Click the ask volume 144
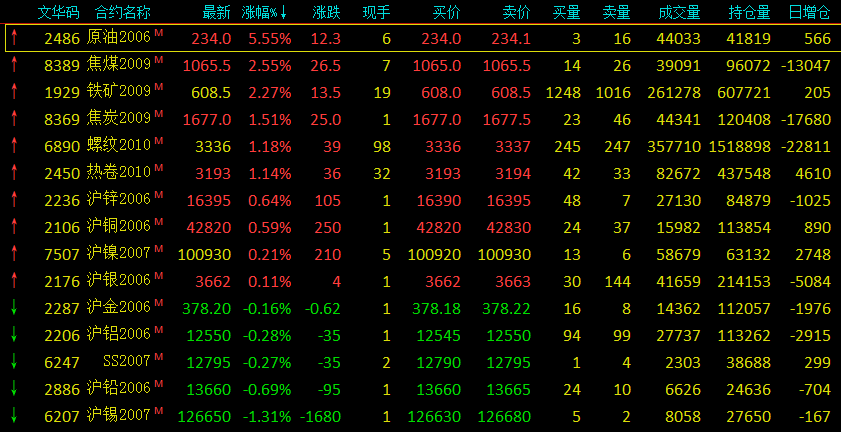This screenshot has width=841, height=432. 617,281
